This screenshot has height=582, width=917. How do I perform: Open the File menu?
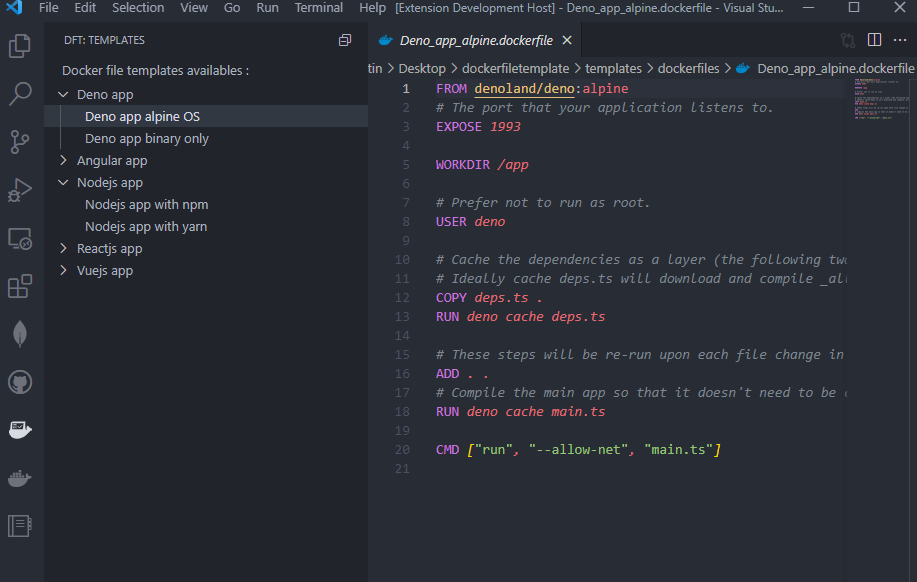point(49,8)
